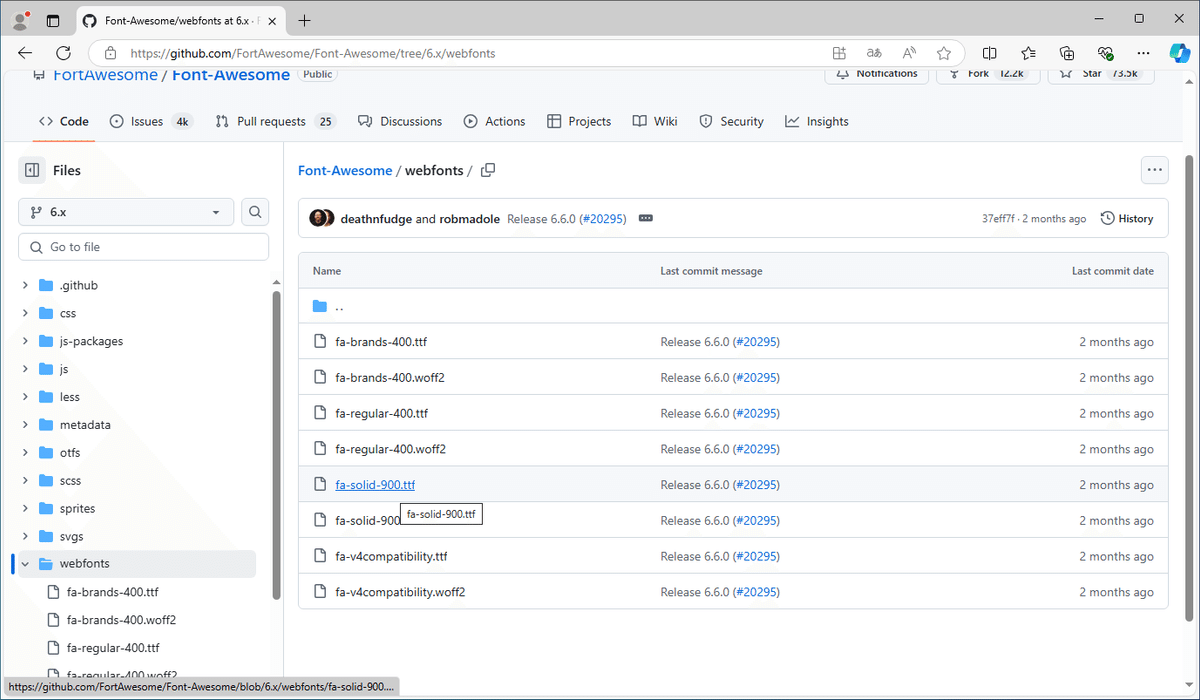Click deathnfudge avatar image

coord(317,218)
